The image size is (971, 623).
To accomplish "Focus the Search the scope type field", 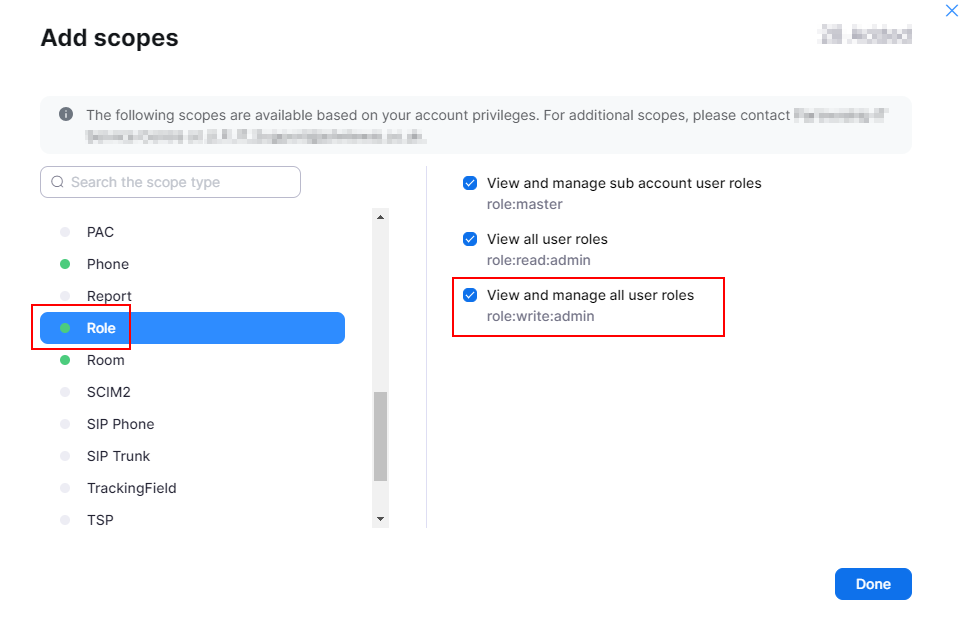I will (180, 182).
